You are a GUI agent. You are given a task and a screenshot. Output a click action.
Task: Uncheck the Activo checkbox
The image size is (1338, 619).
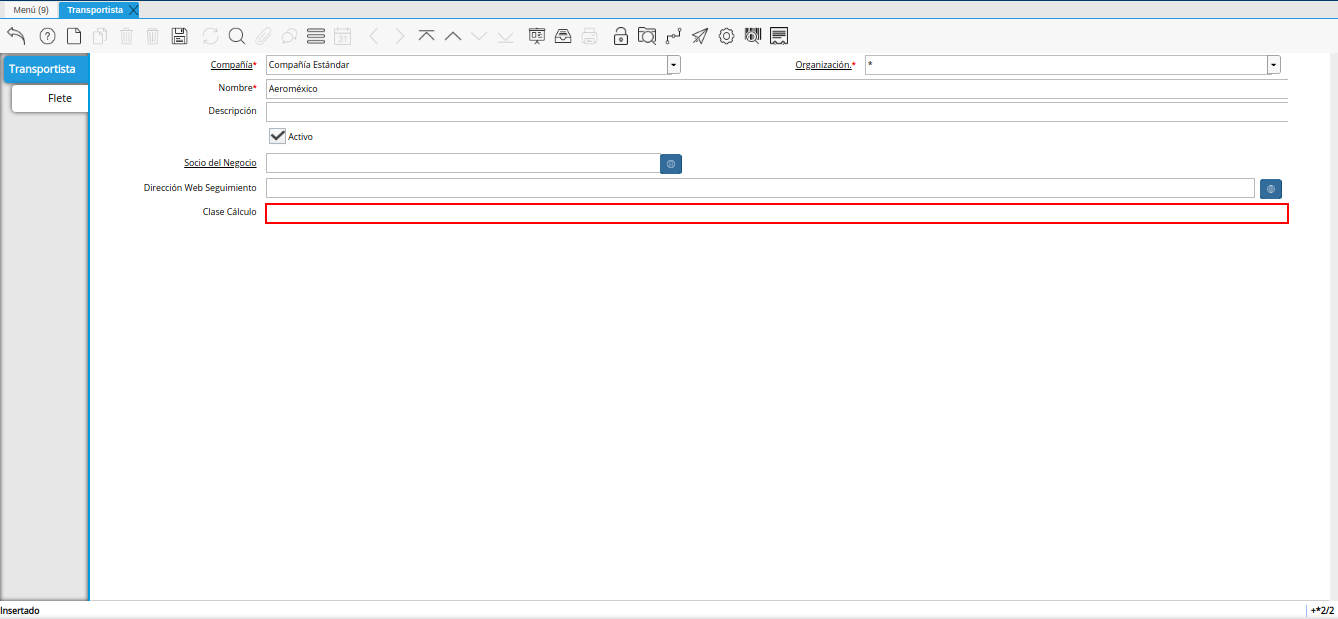point(277,136)
